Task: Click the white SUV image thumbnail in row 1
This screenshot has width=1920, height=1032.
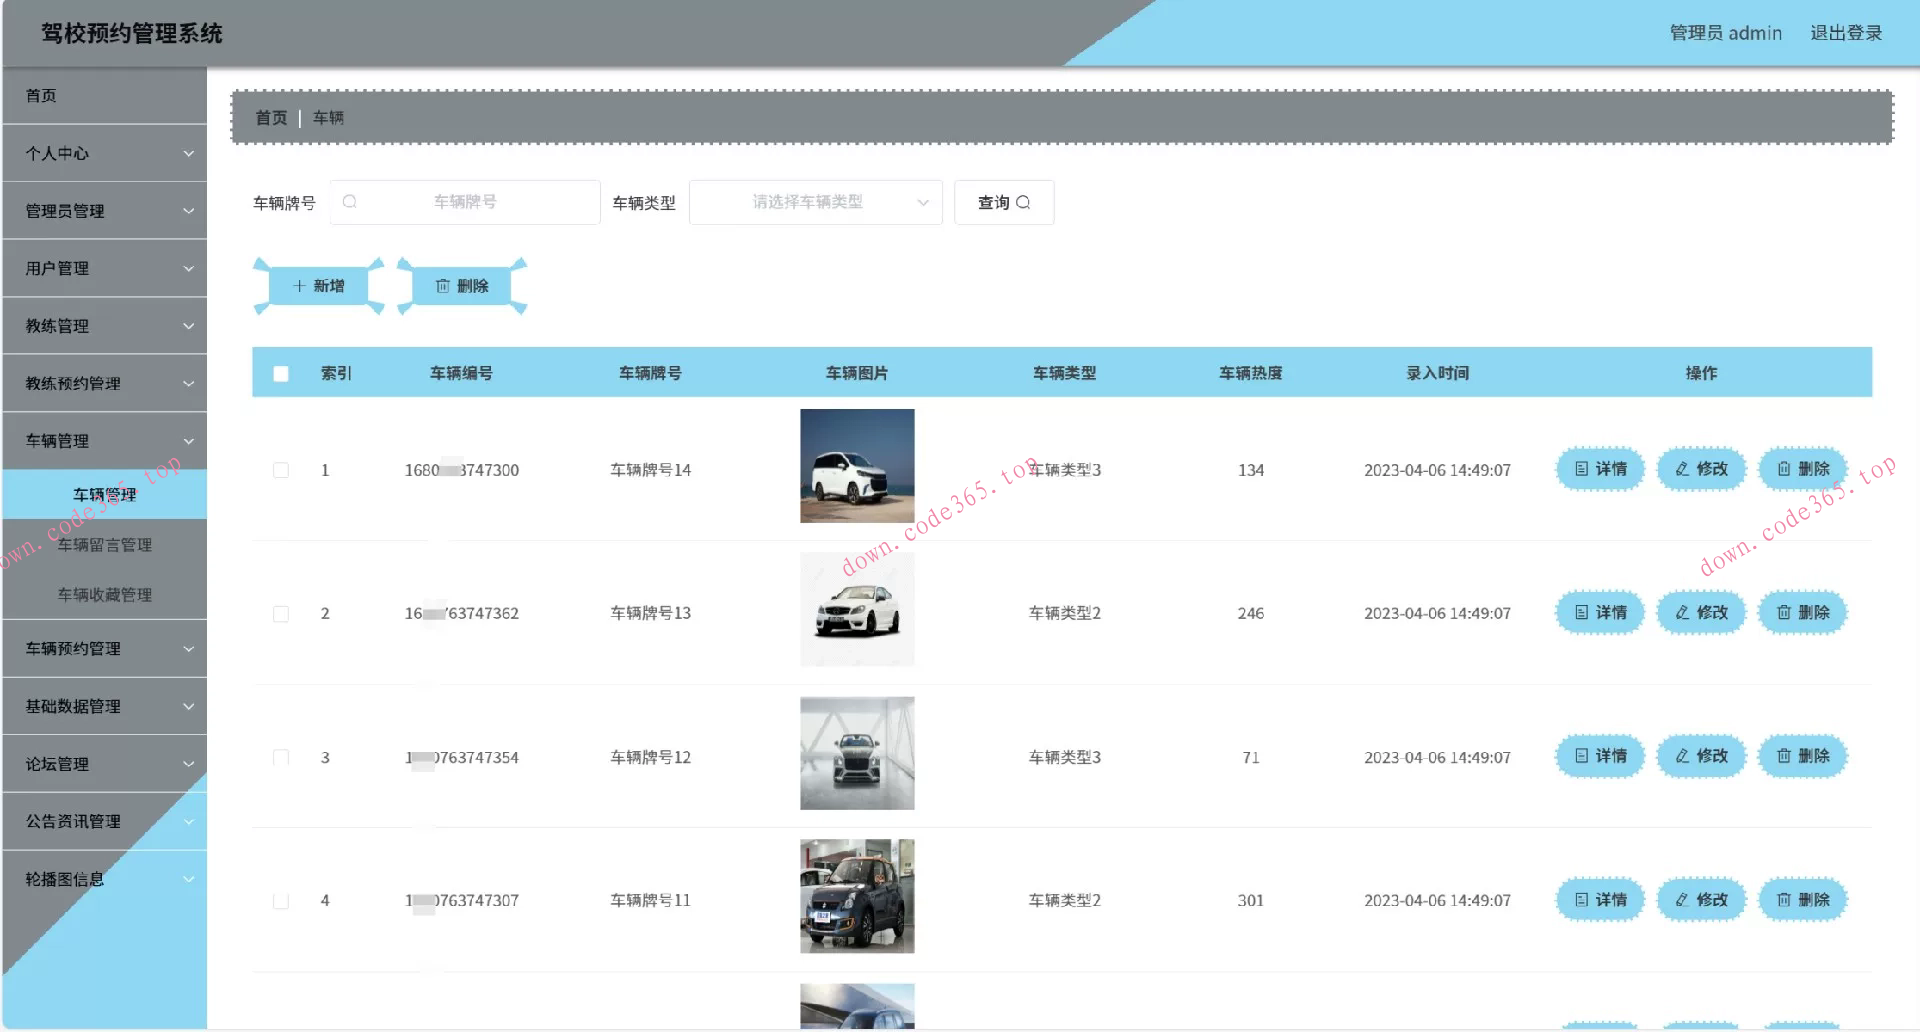Action: pyautogui.click(x=856, y=465)
